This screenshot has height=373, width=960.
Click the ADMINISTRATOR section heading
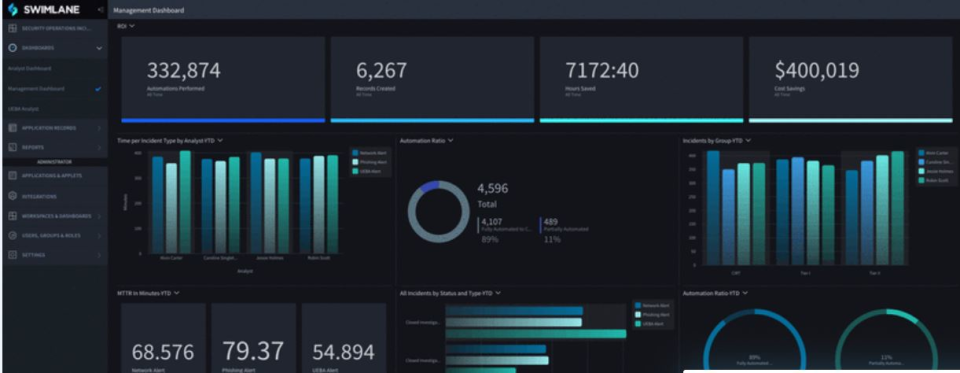pos(54,162)
